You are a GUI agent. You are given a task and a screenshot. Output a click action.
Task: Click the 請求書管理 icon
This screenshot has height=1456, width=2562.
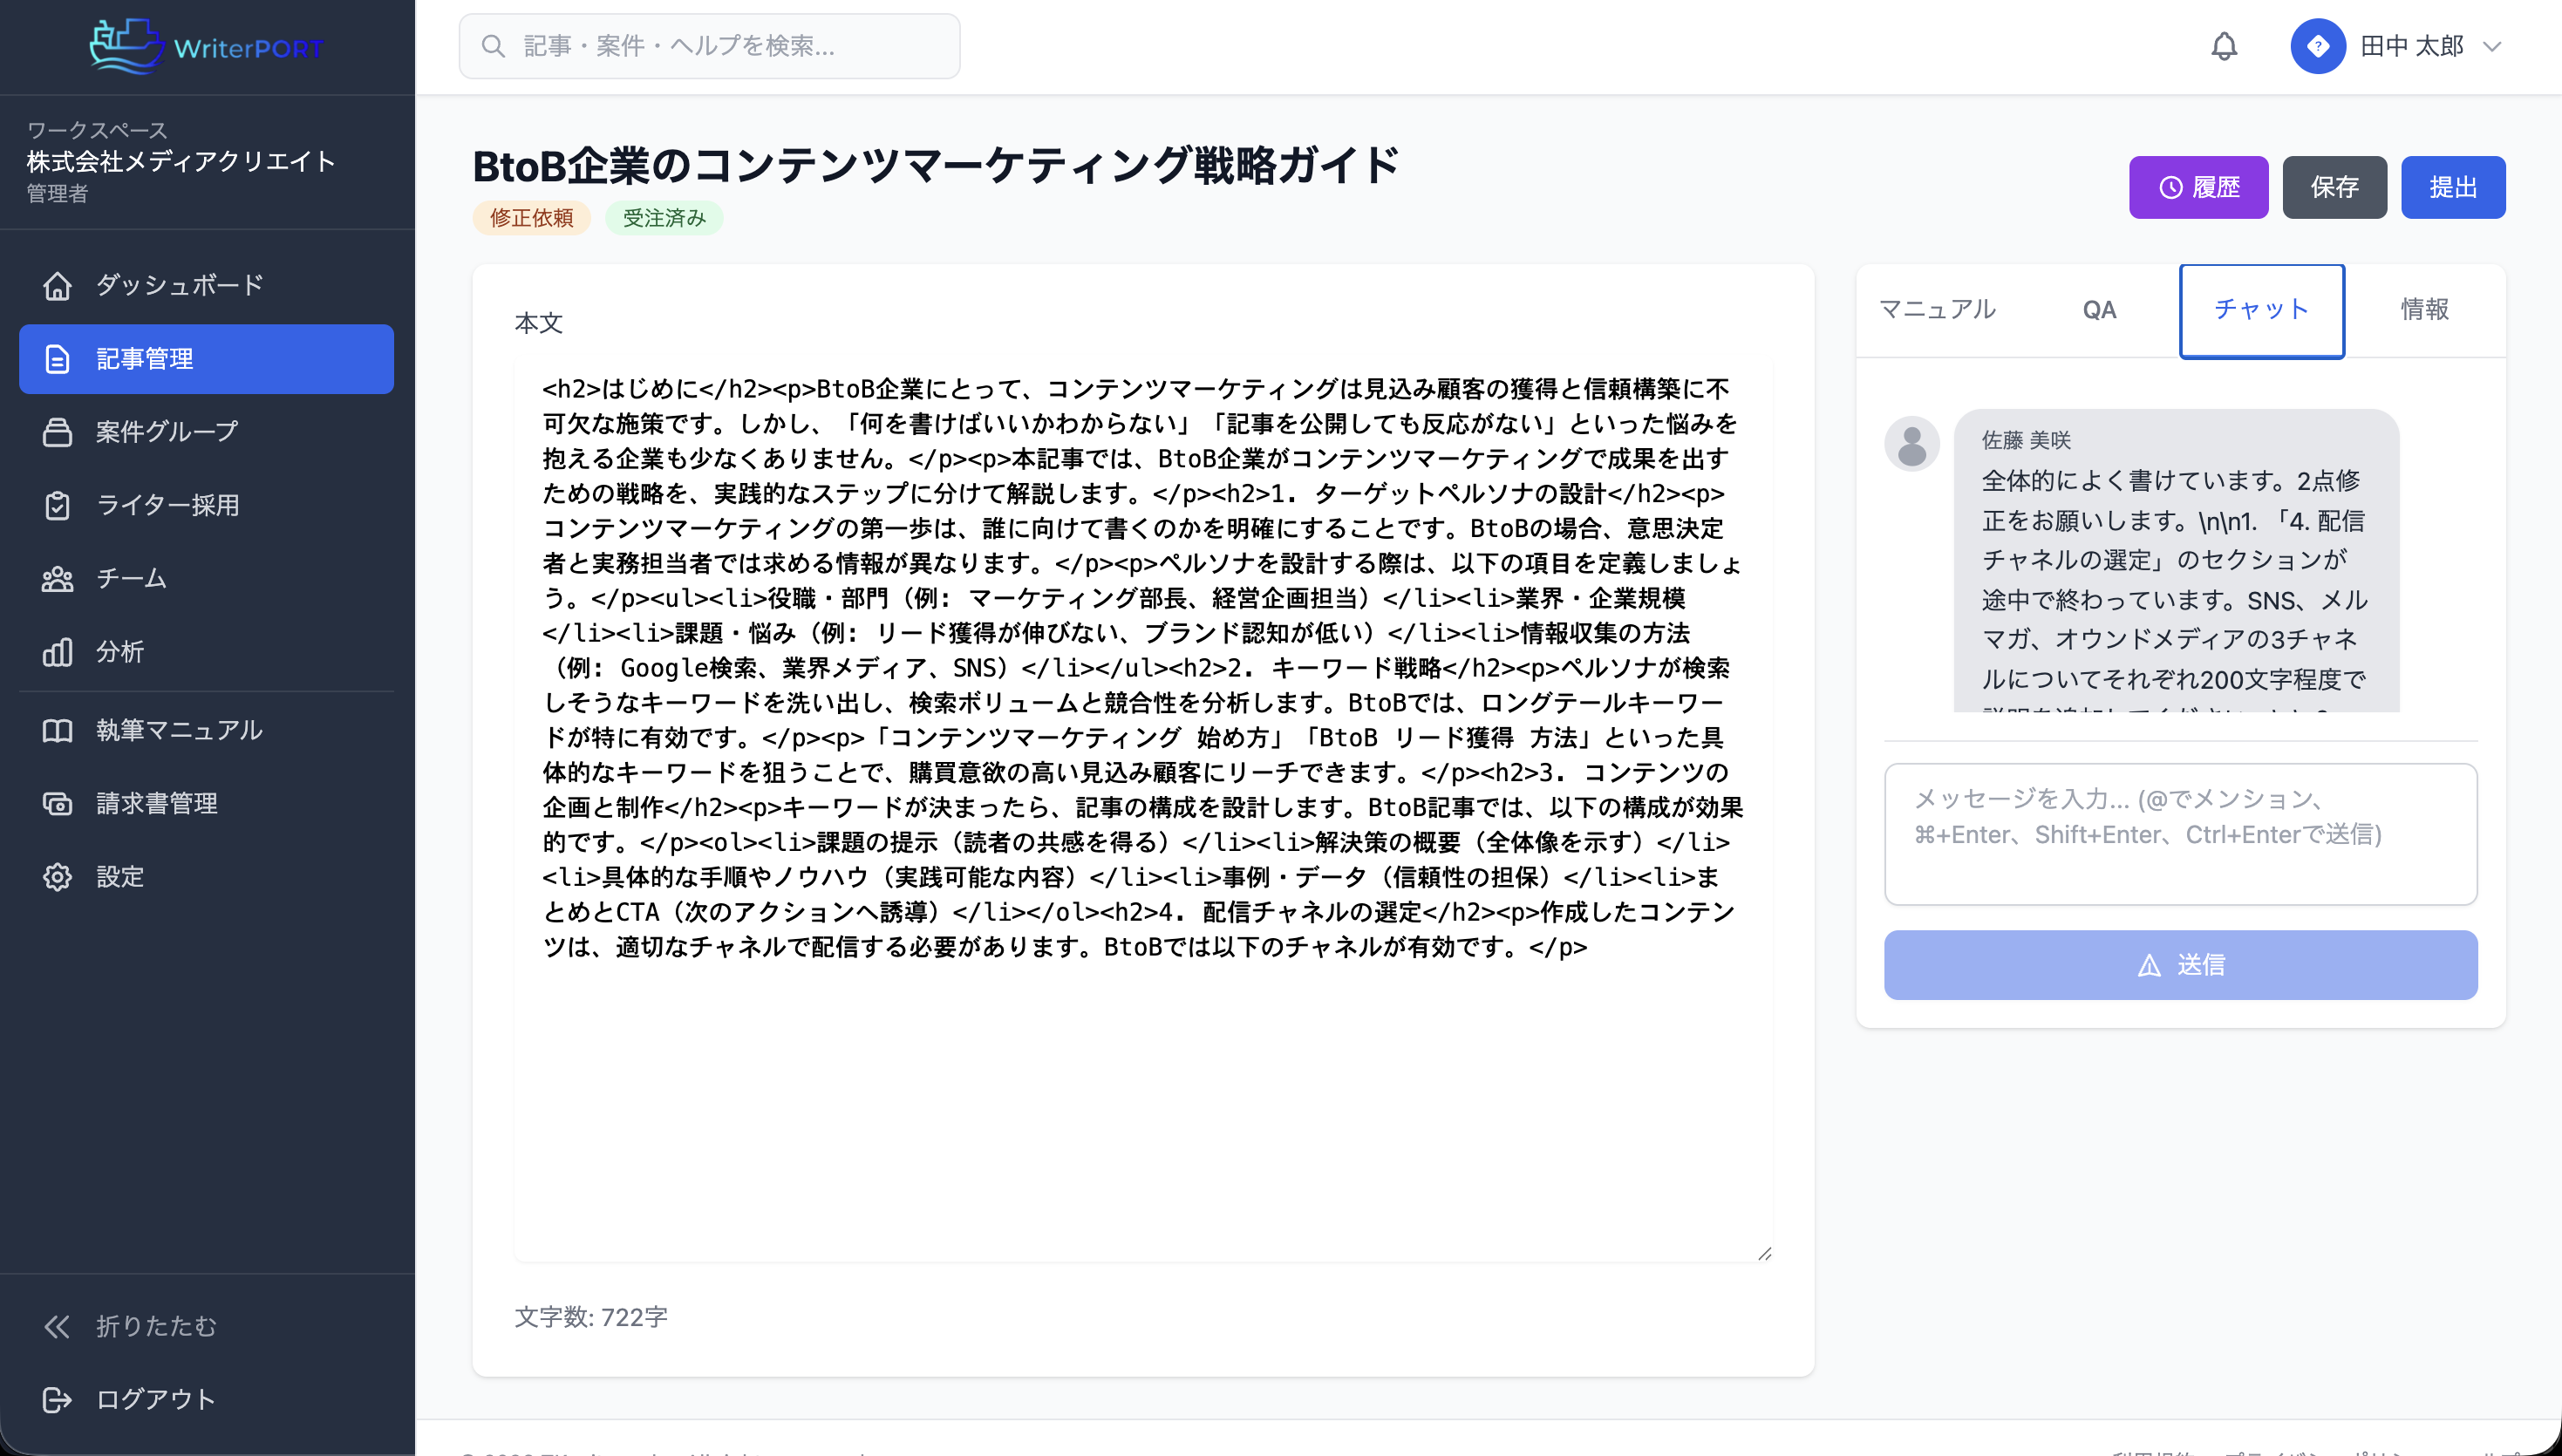point(58,803)
